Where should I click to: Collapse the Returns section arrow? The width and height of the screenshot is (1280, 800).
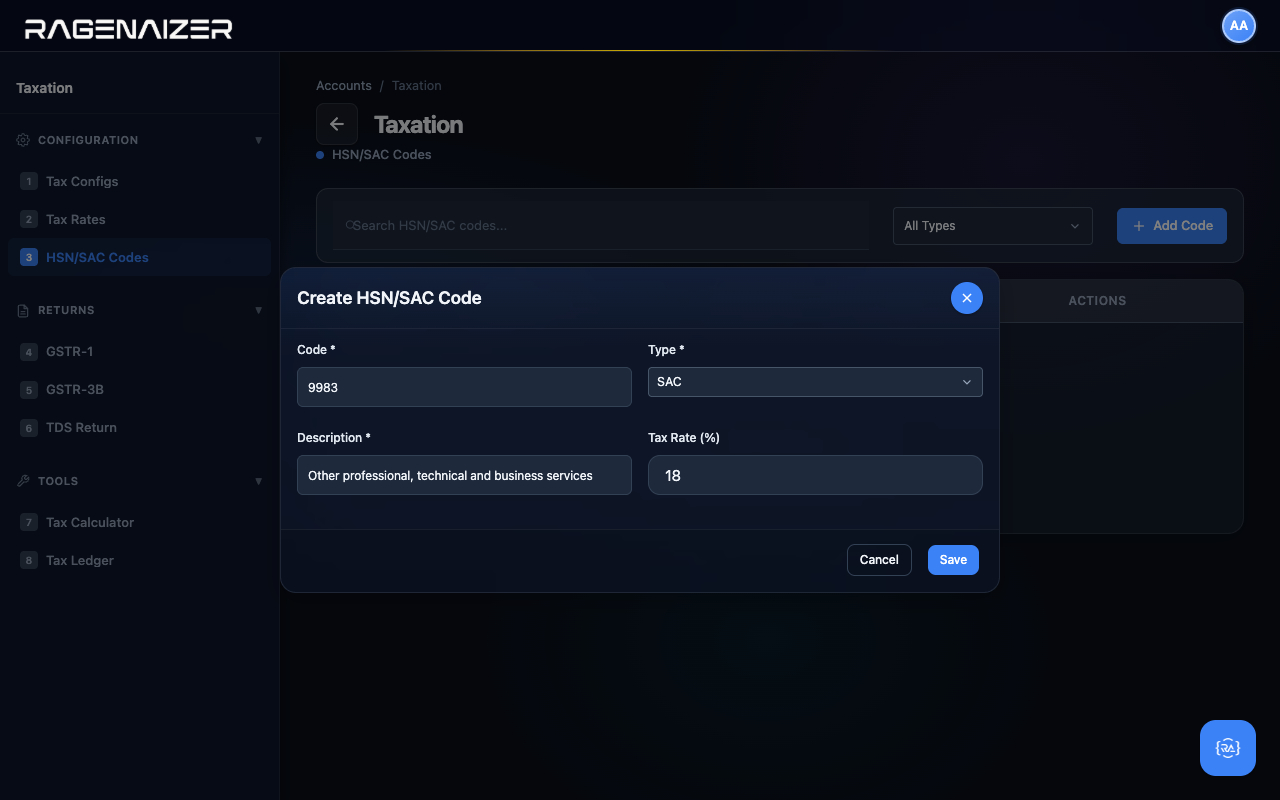(x=258, y=310)
